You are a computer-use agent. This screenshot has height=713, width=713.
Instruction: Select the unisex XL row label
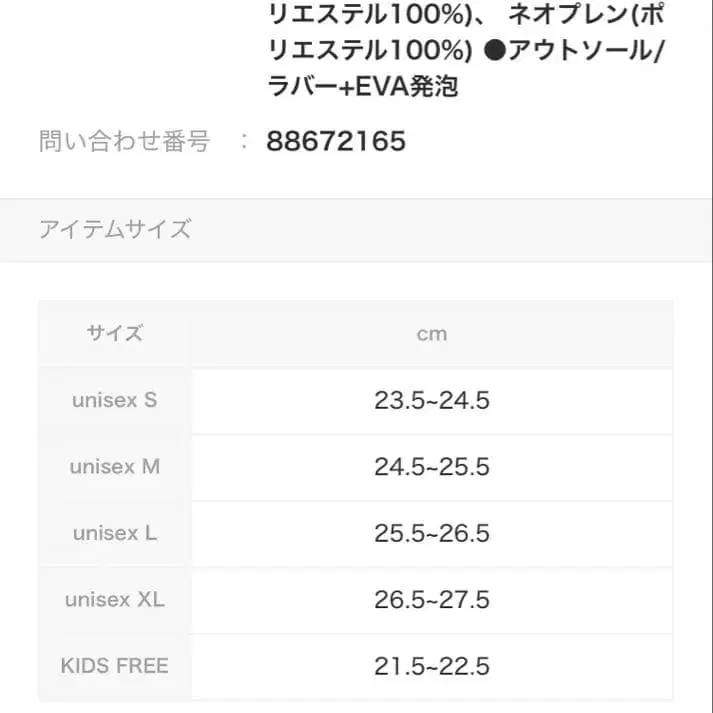115,600
